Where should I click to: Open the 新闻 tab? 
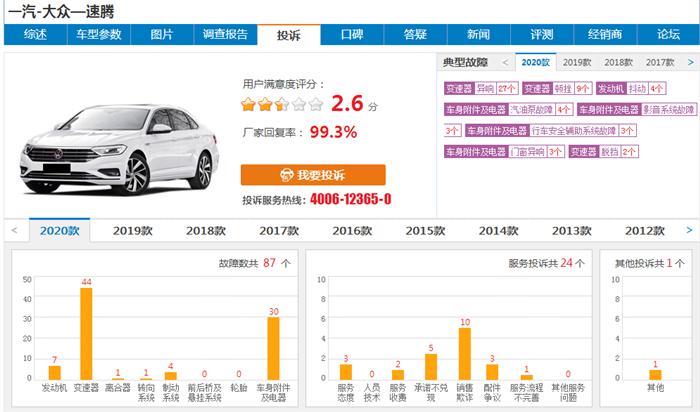pos(479,34)
